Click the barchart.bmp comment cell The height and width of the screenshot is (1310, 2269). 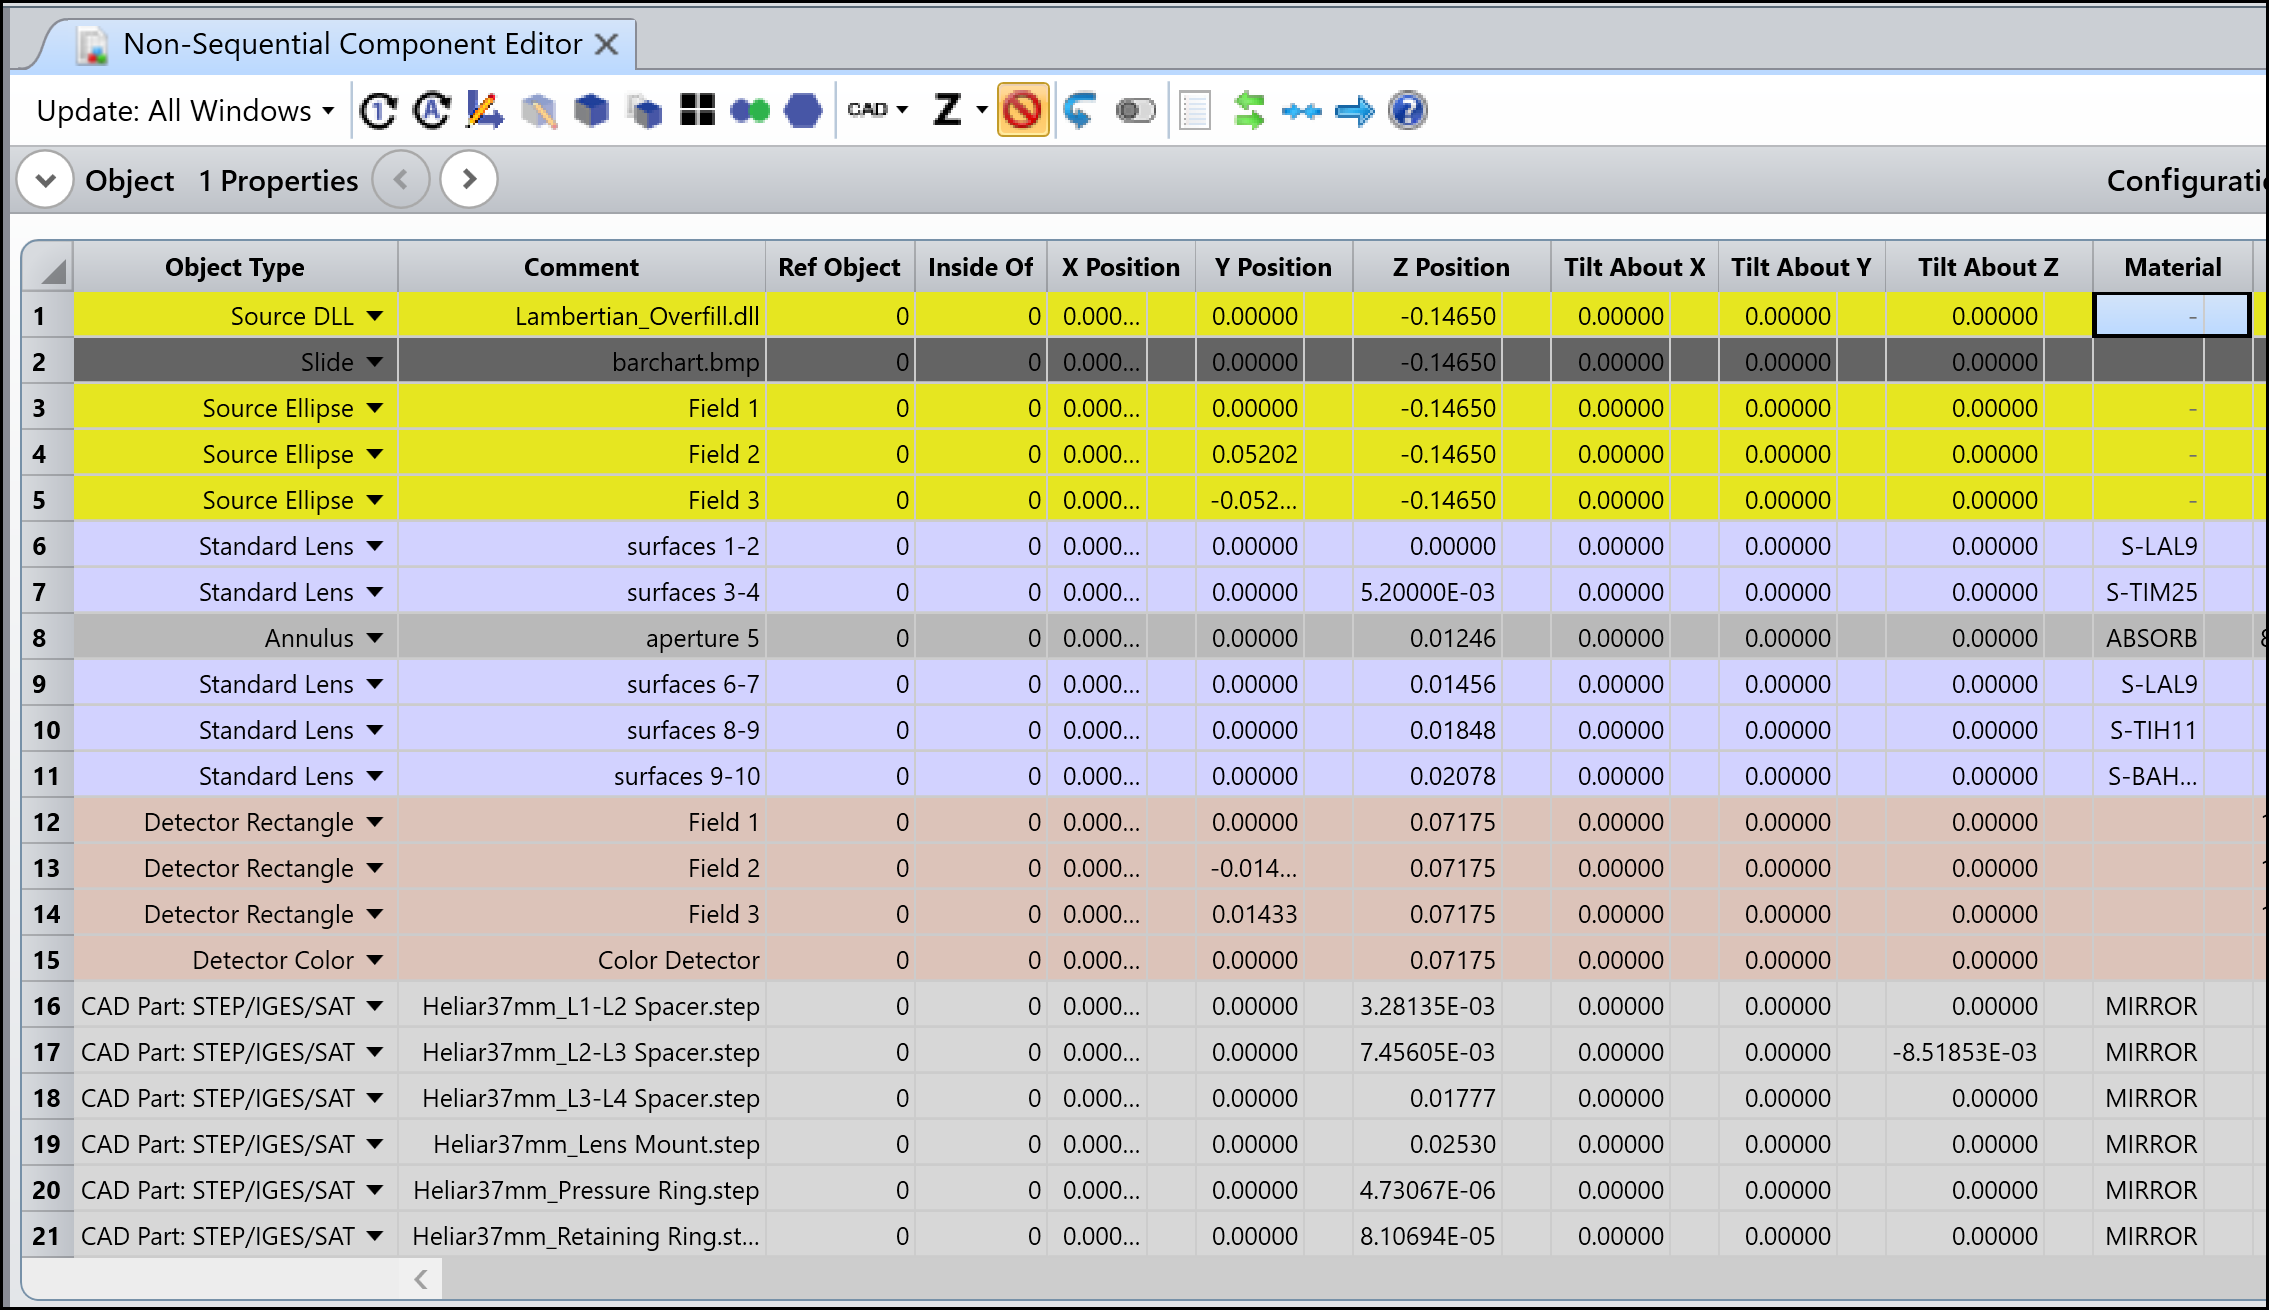coord(581,362)
